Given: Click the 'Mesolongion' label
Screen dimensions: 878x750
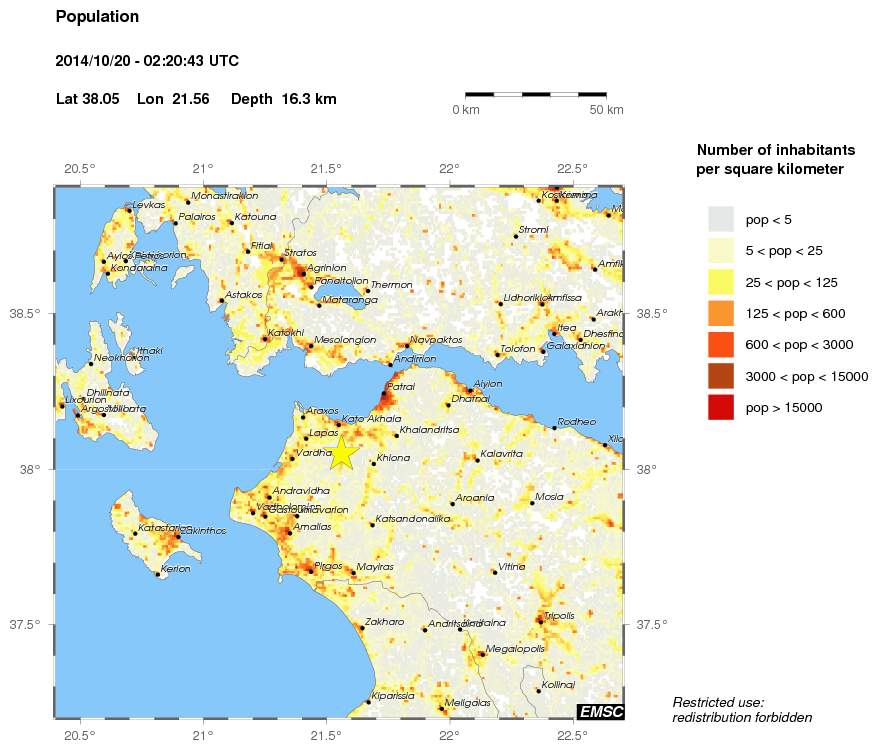Looking at the screenshot, I should [345, 339].
